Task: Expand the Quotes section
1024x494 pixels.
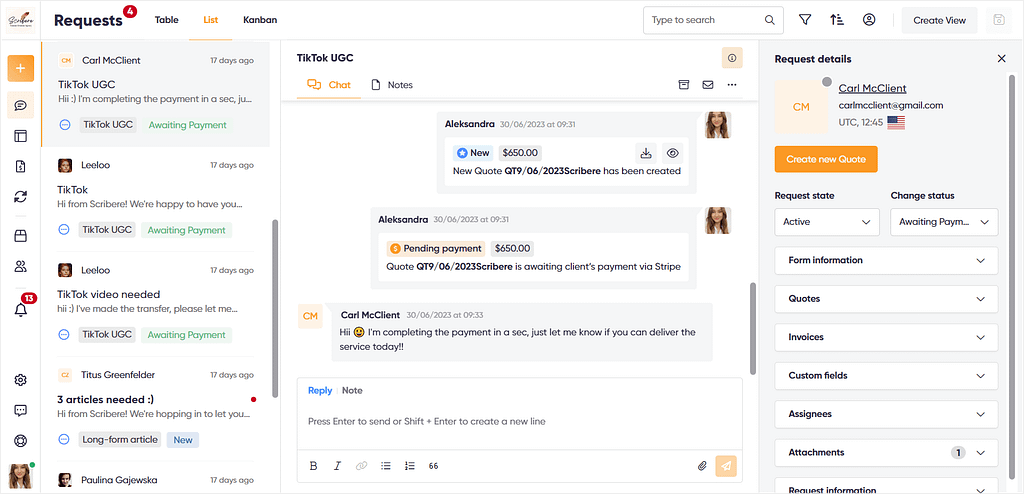Action: tap(886, 299)
